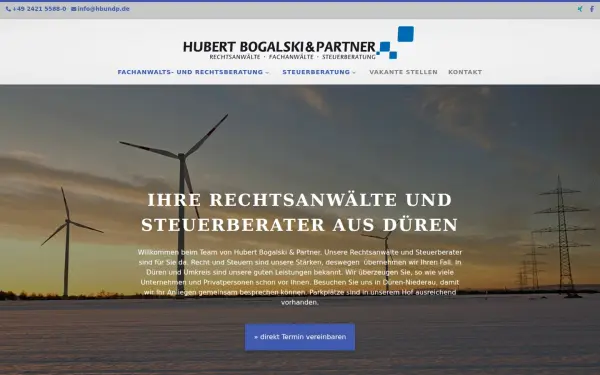This screenshot has width=600, height=375.
Task: Open the Facebook page icon
Action: click(592, 9)
